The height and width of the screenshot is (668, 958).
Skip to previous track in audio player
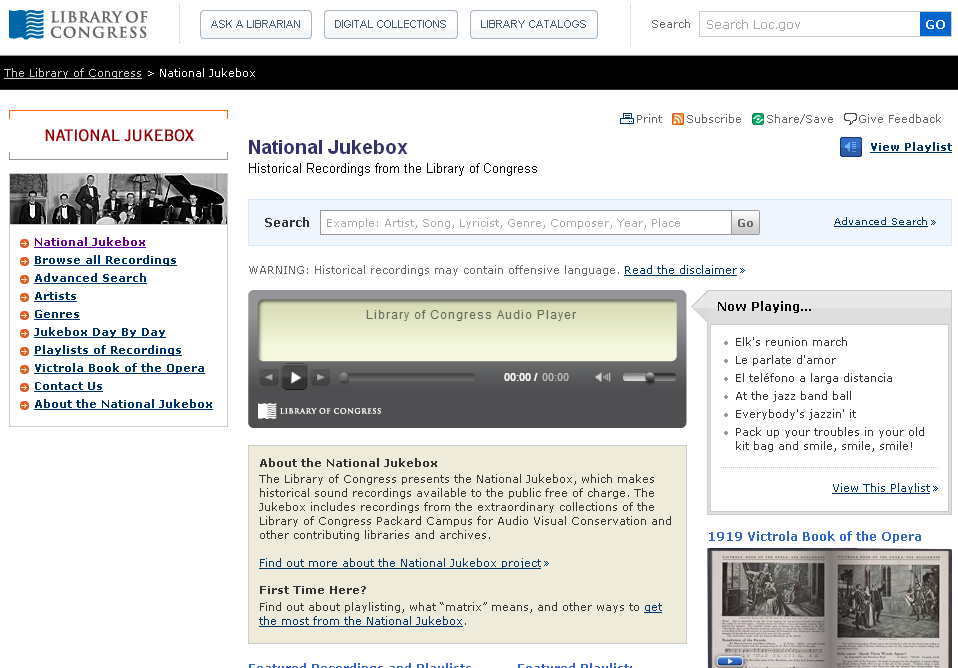point(269,377)
